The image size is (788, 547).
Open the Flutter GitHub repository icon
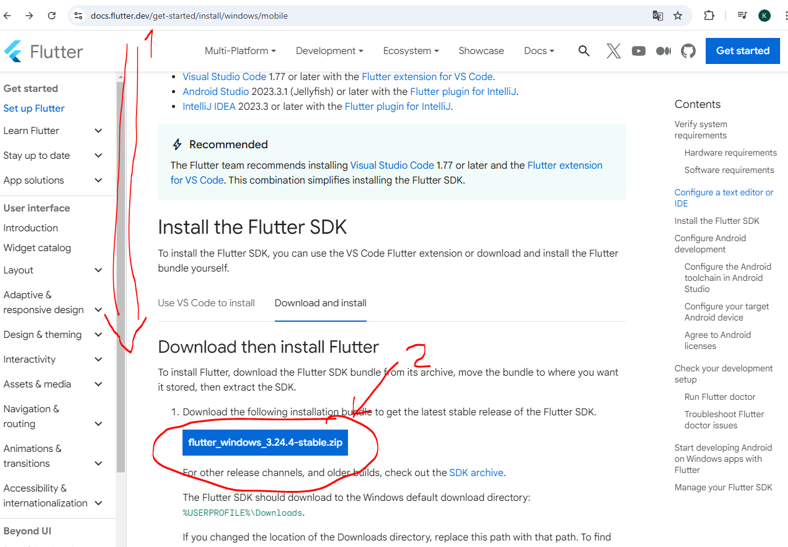click(688, 51)
